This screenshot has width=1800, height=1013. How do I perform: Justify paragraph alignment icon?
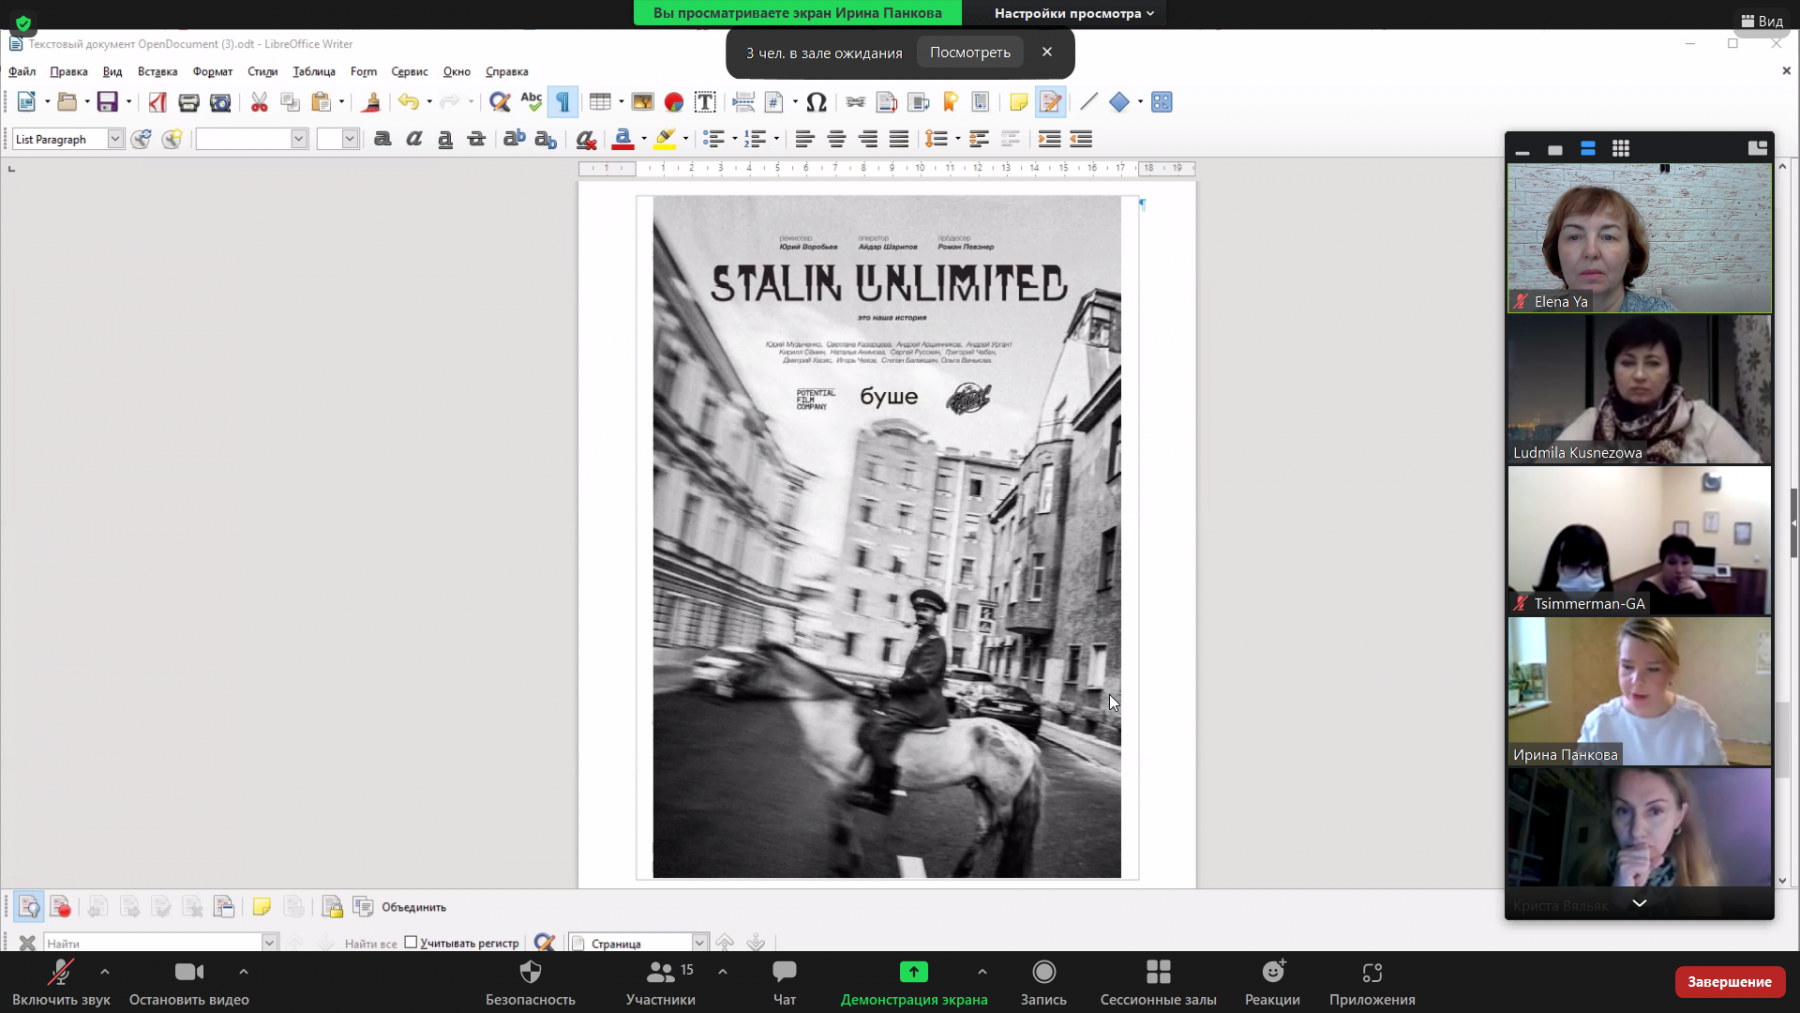pyautogui.click(x=899, y=139)
